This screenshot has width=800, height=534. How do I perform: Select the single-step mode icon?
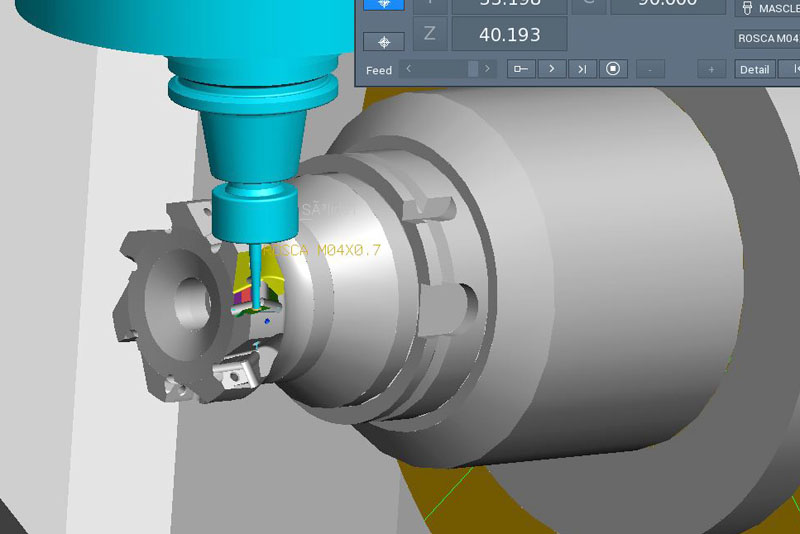520,69
